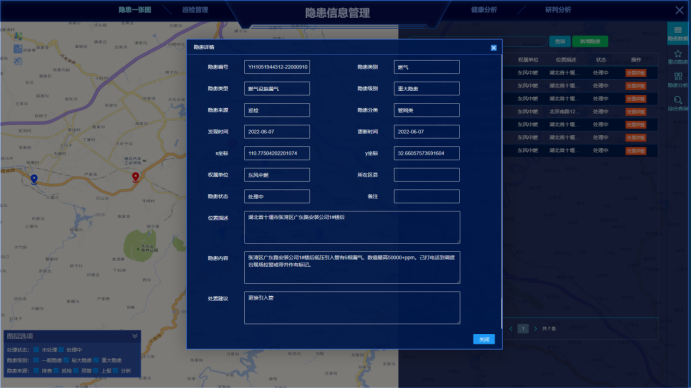The height and width of the screenshot is (389, 692).
Task: Switch to the 巡检管理 tab
Action: click(x=195, y=10)
